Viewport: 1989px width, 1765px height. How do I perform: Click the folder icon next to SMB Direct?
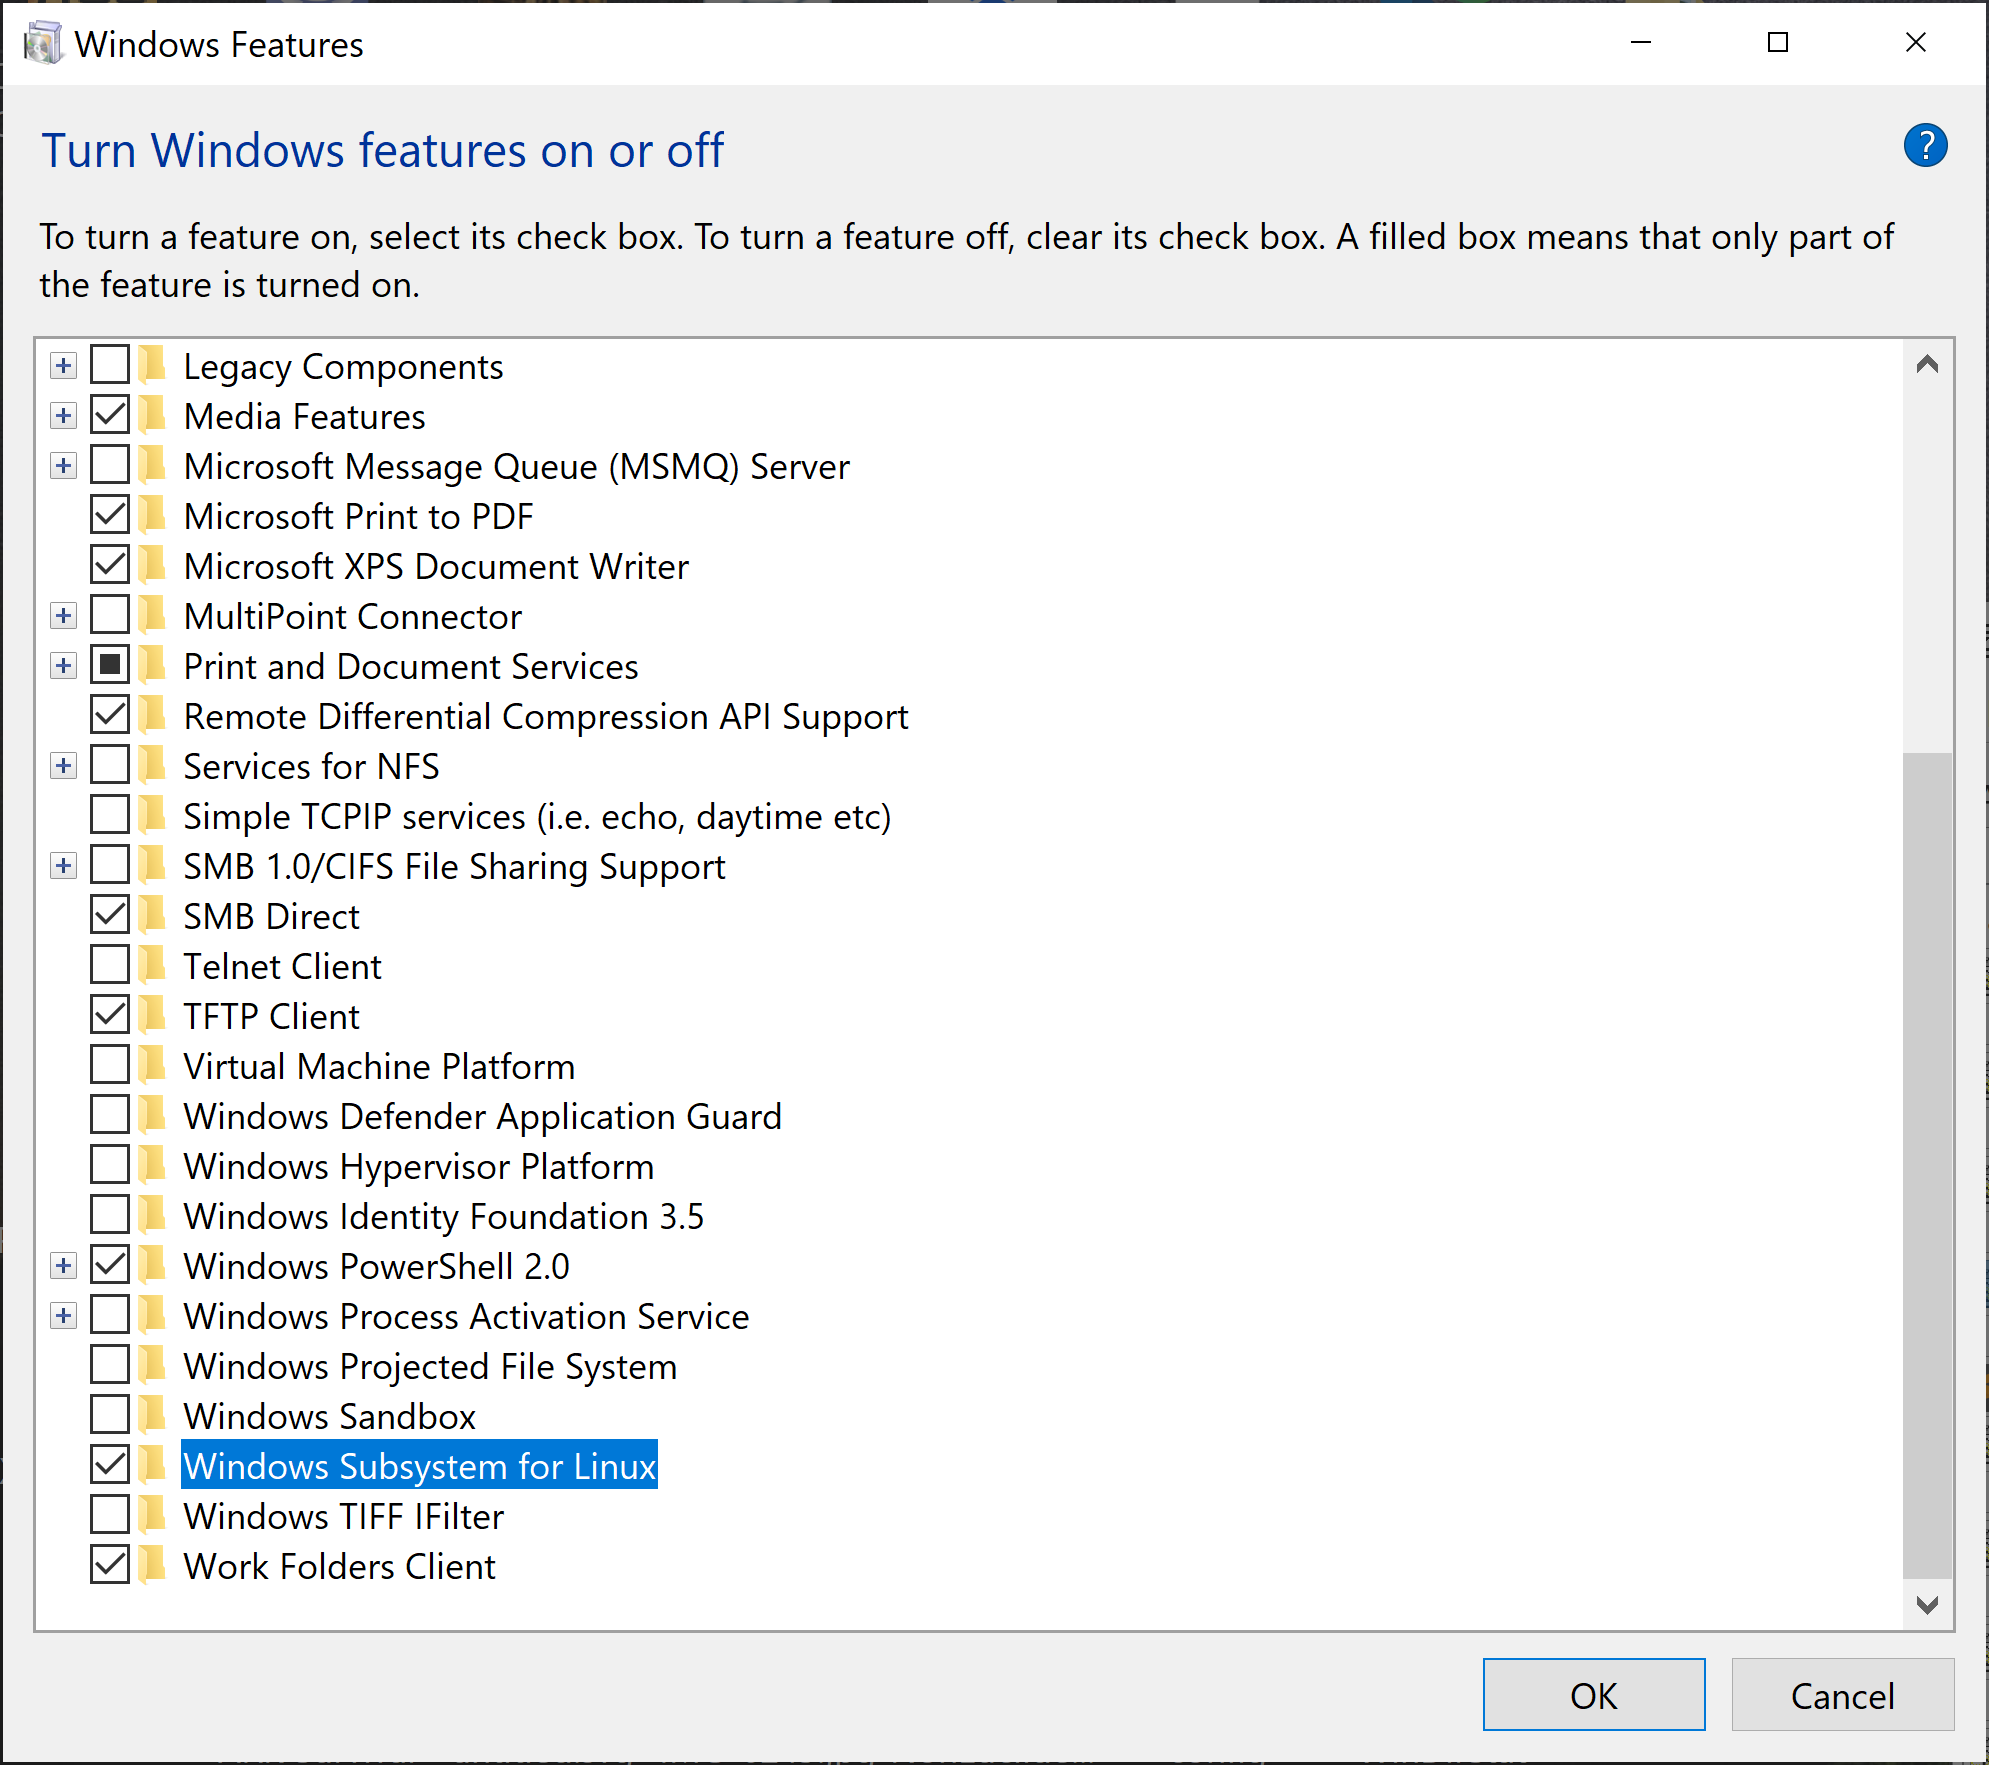(x=152, y=915)
